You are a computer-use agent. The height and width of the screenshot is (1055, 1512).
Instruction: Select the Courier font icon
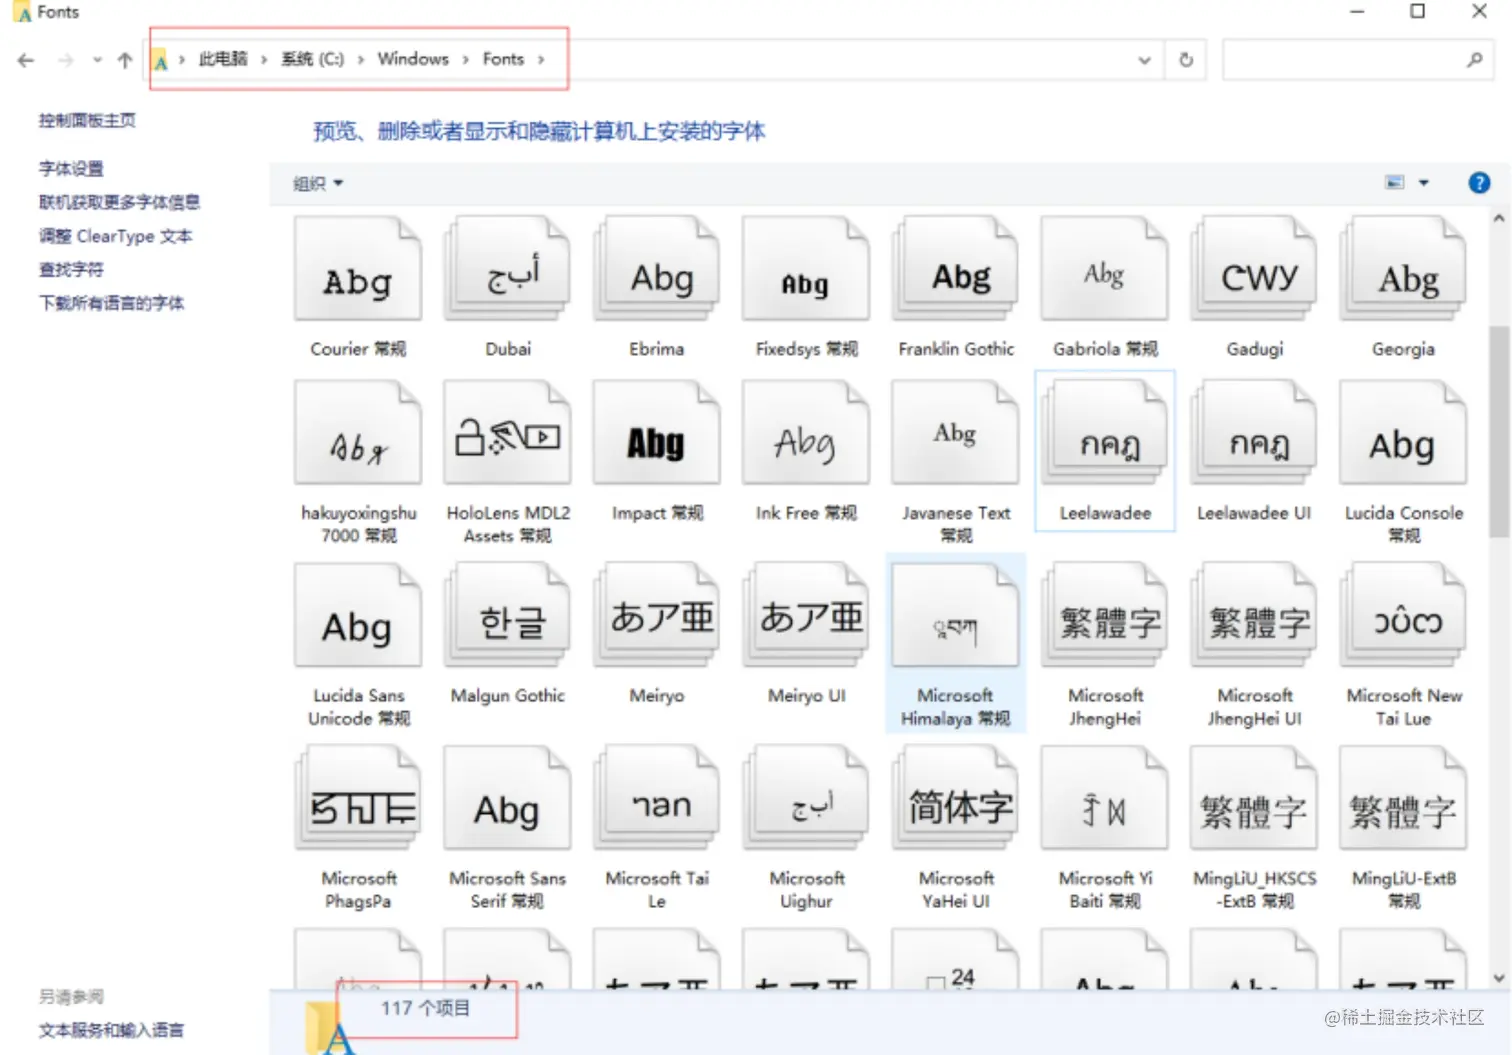pos(358,269)
